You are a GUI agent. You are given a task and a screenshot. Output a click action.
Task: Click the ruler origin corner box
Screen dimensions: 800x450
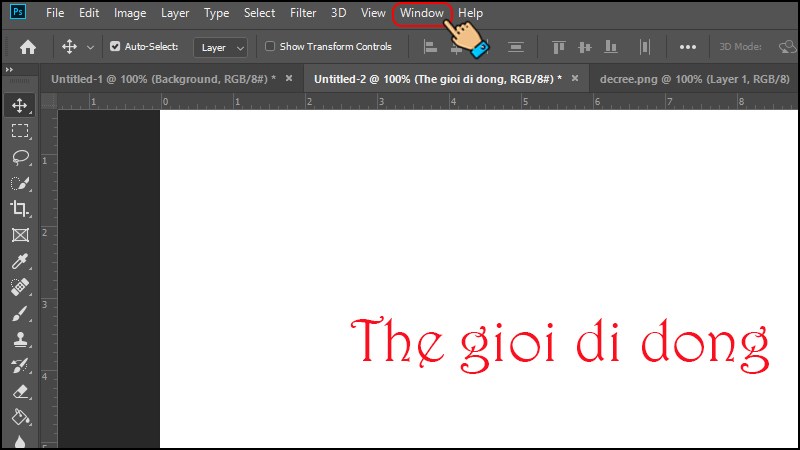point(49,102)
